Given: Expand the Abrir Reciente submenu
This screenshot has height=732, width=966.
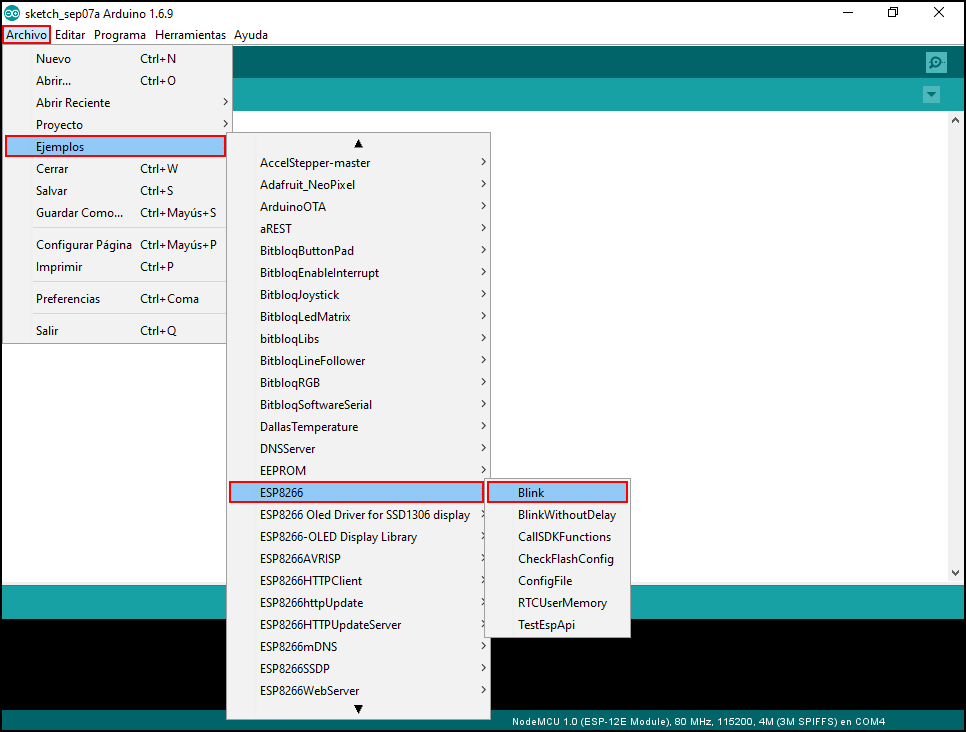Looking at the screenshot, I should [x=116, y=103].
